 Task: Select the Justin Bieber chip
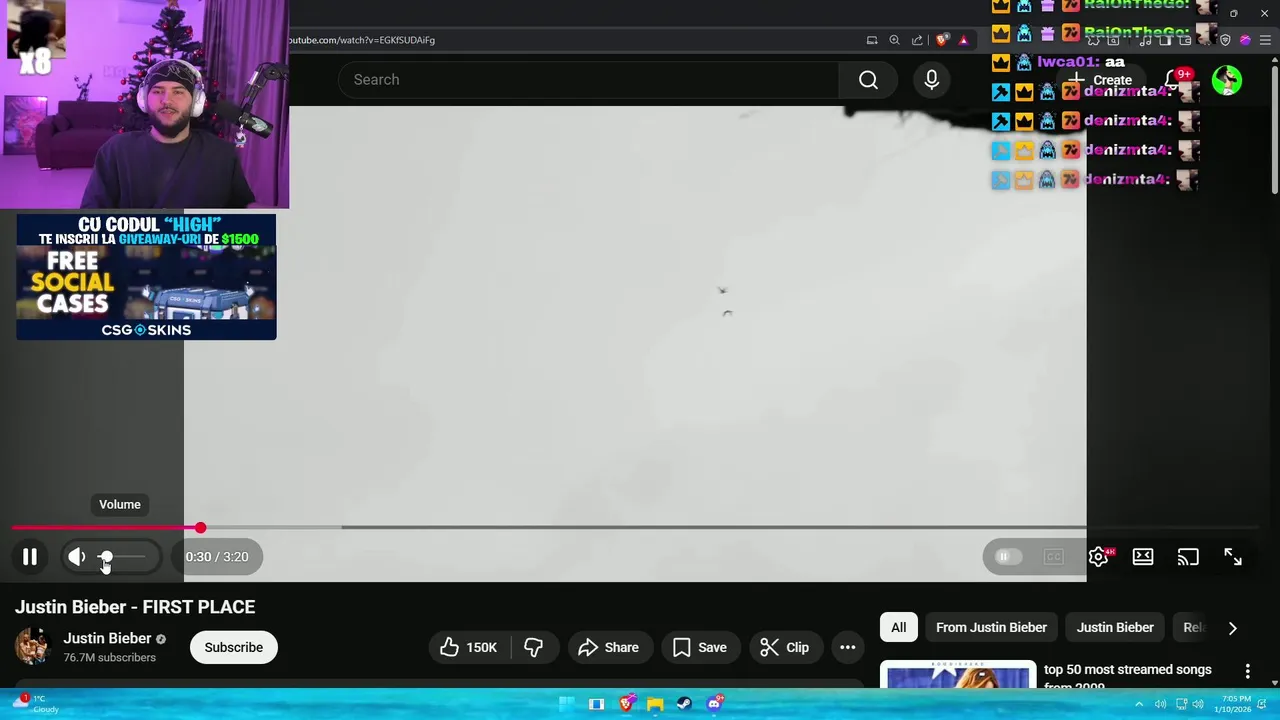[x=1115, y=627]
